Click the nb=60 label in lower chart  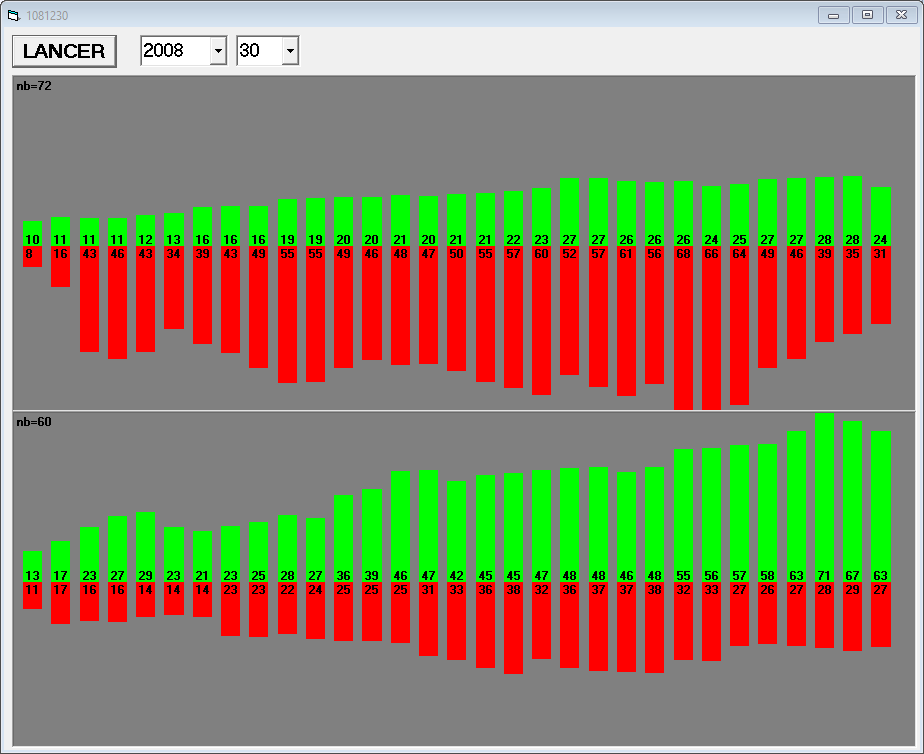(x=34, y=422)
